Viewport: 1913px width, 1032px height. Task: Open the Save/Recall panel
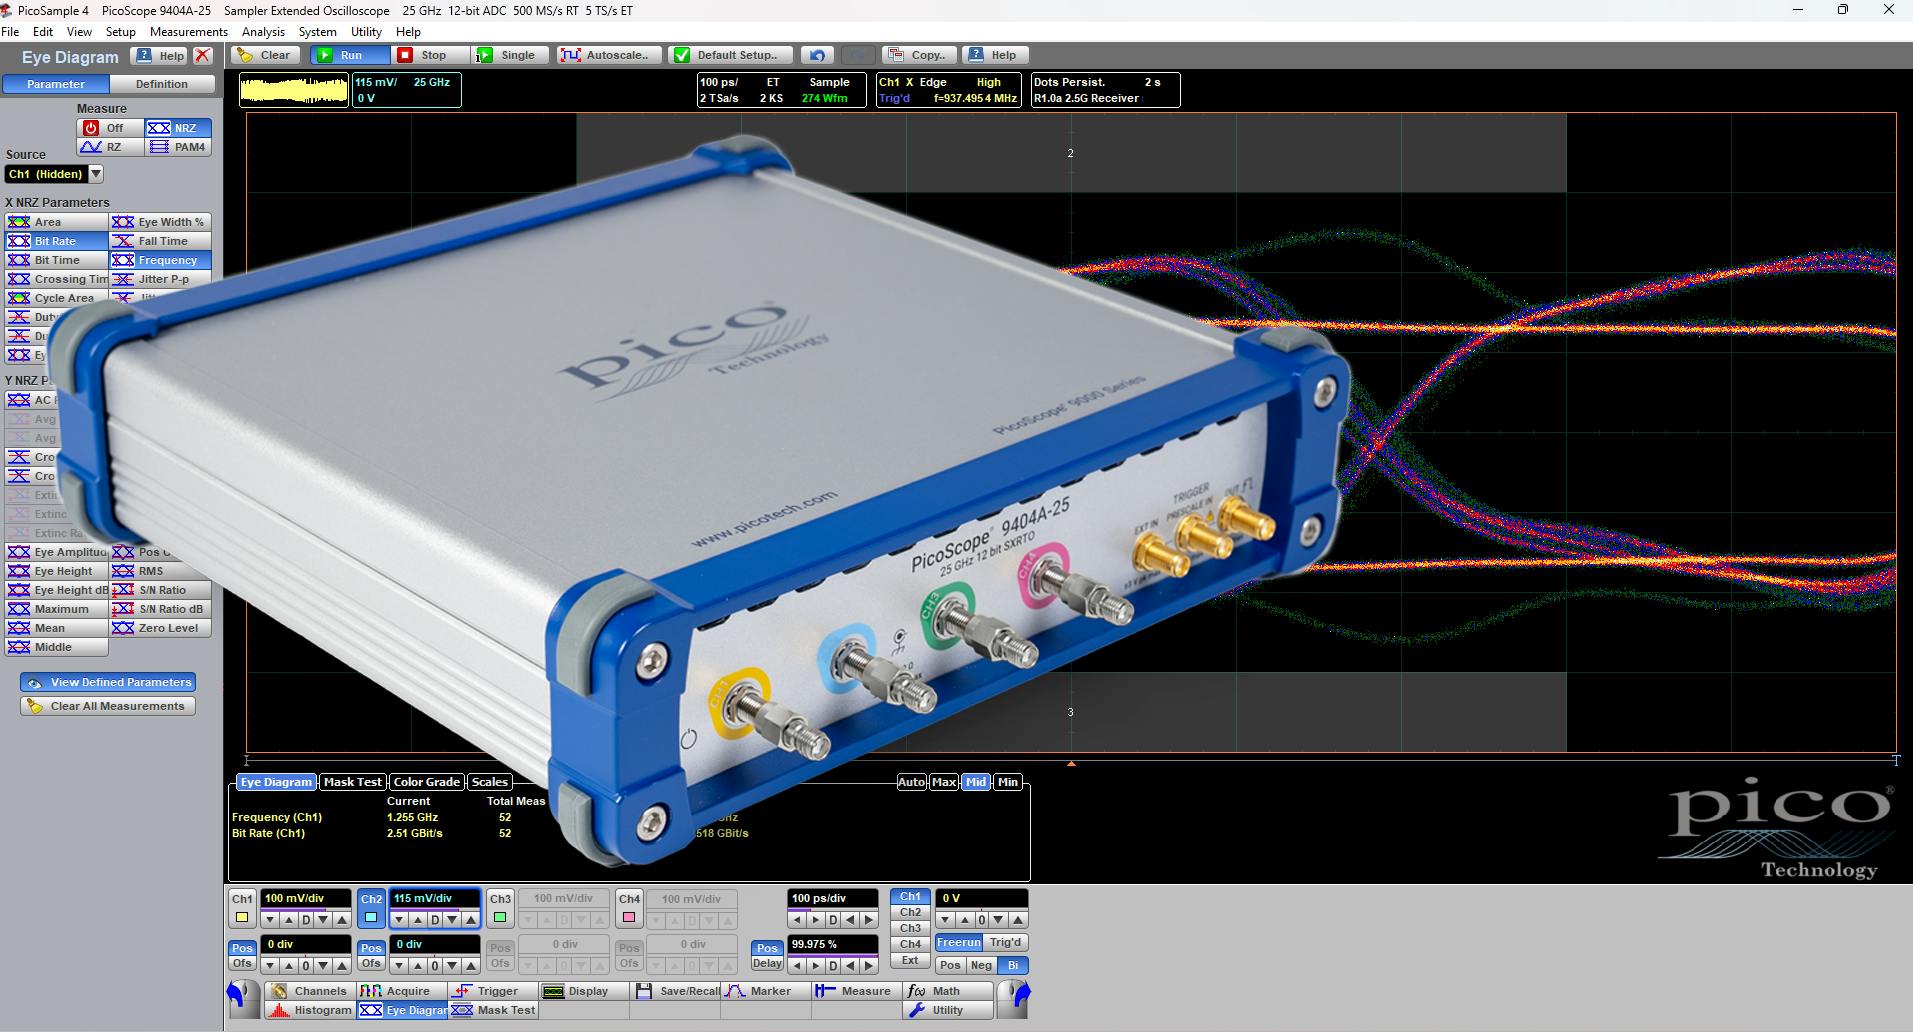pos(677,990)
